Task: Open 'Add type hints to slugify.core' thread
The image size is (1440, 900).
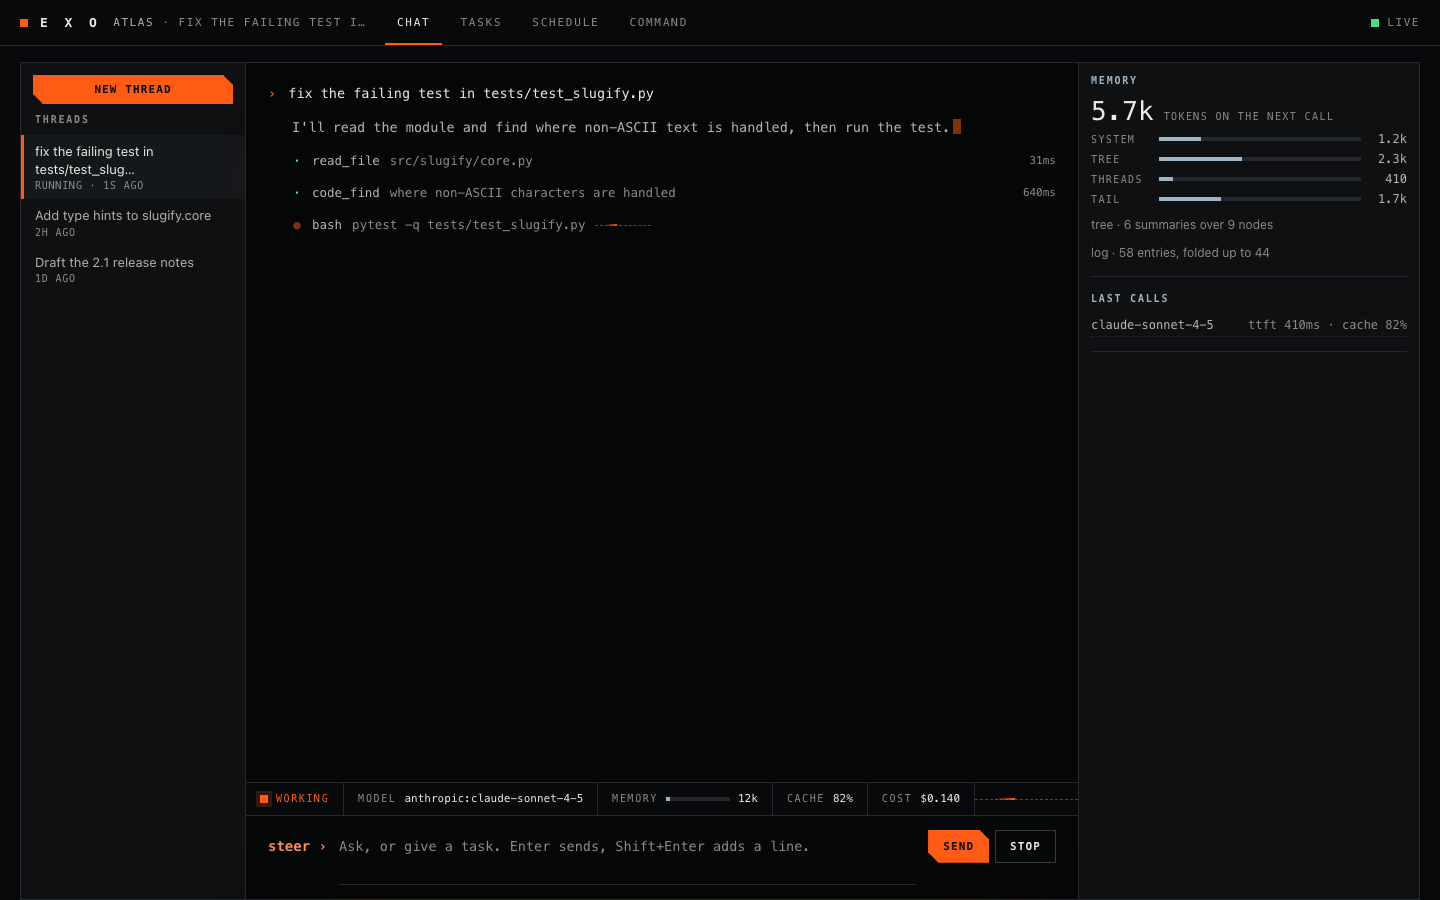Action: click(x=133, y=223)
